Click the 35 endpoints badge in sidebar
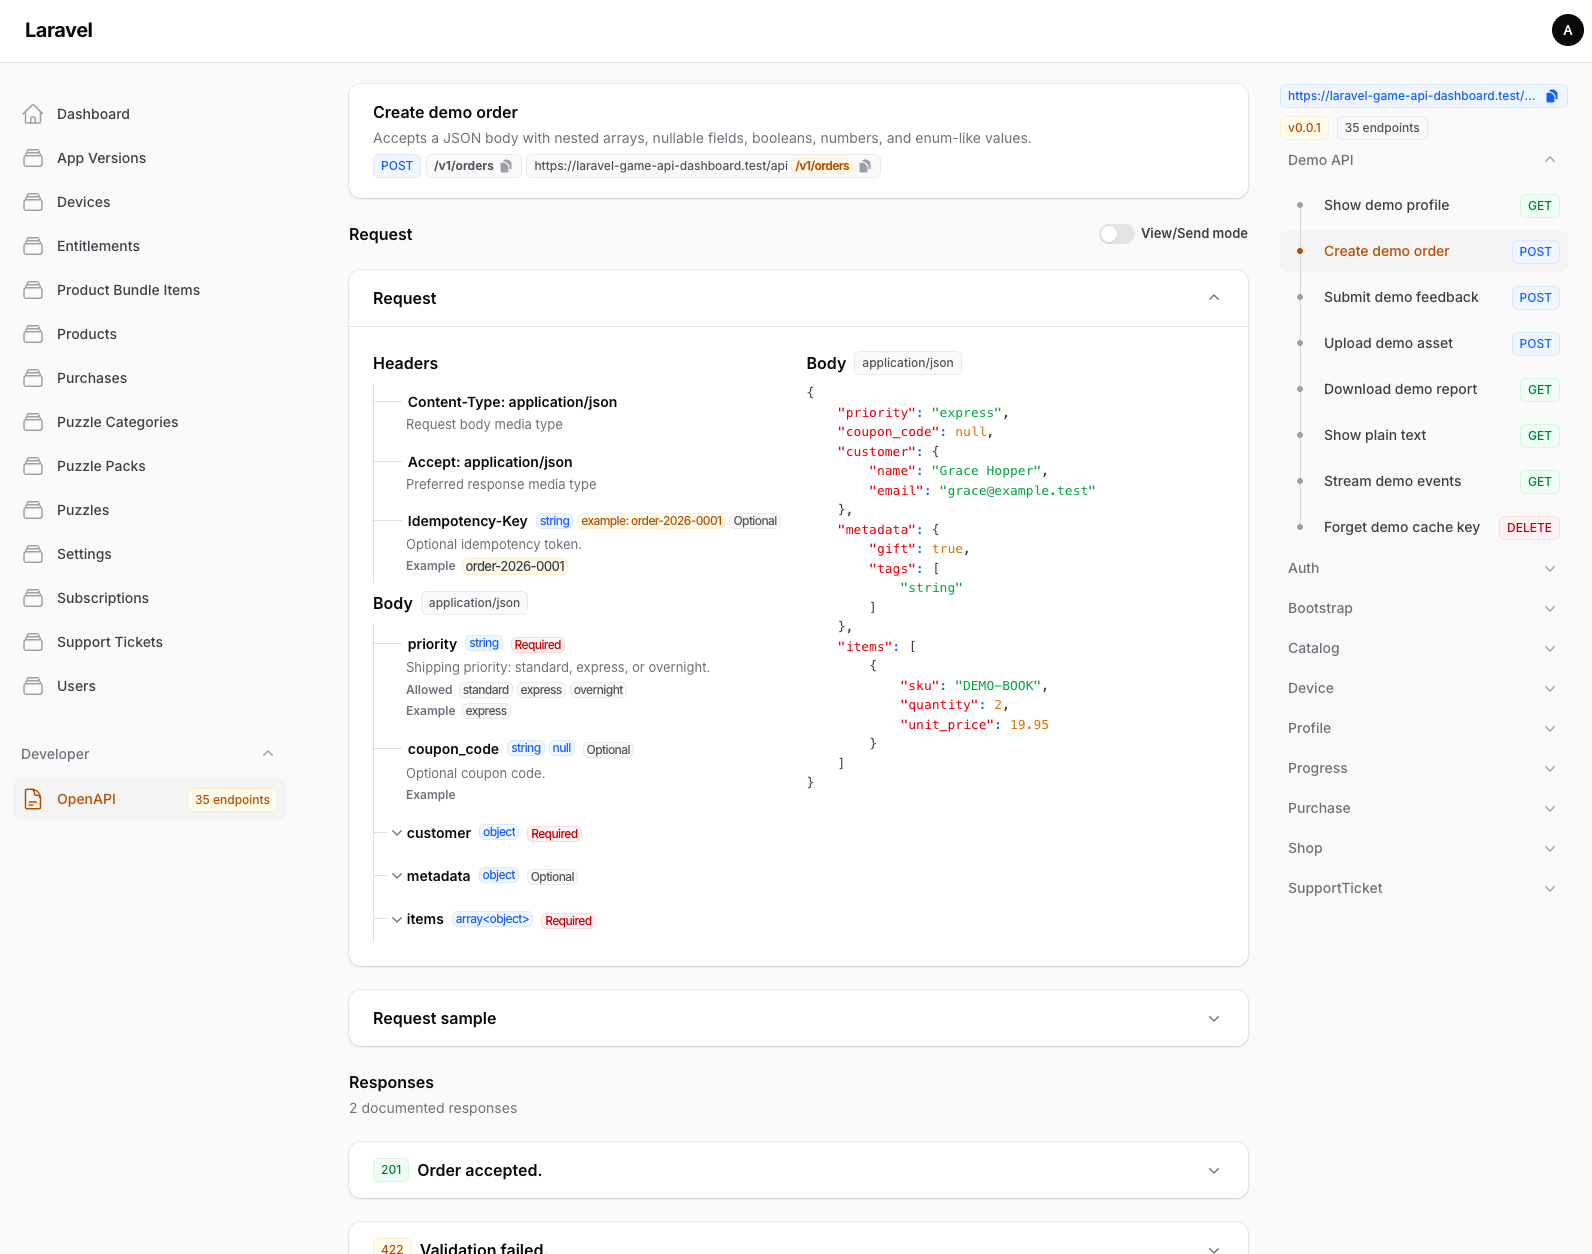The image size is (1592, 1254). coord(232,800)
